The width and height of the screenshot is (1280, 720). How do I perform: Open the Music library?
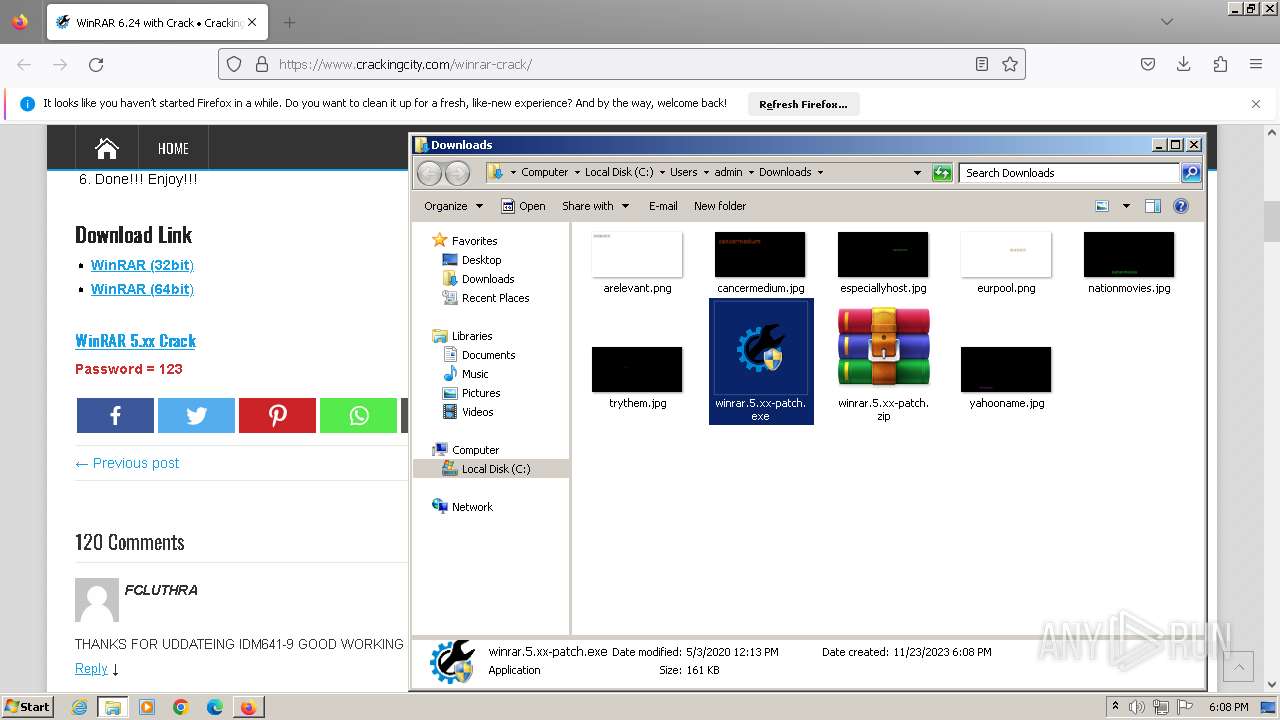(x=475, y=374)
